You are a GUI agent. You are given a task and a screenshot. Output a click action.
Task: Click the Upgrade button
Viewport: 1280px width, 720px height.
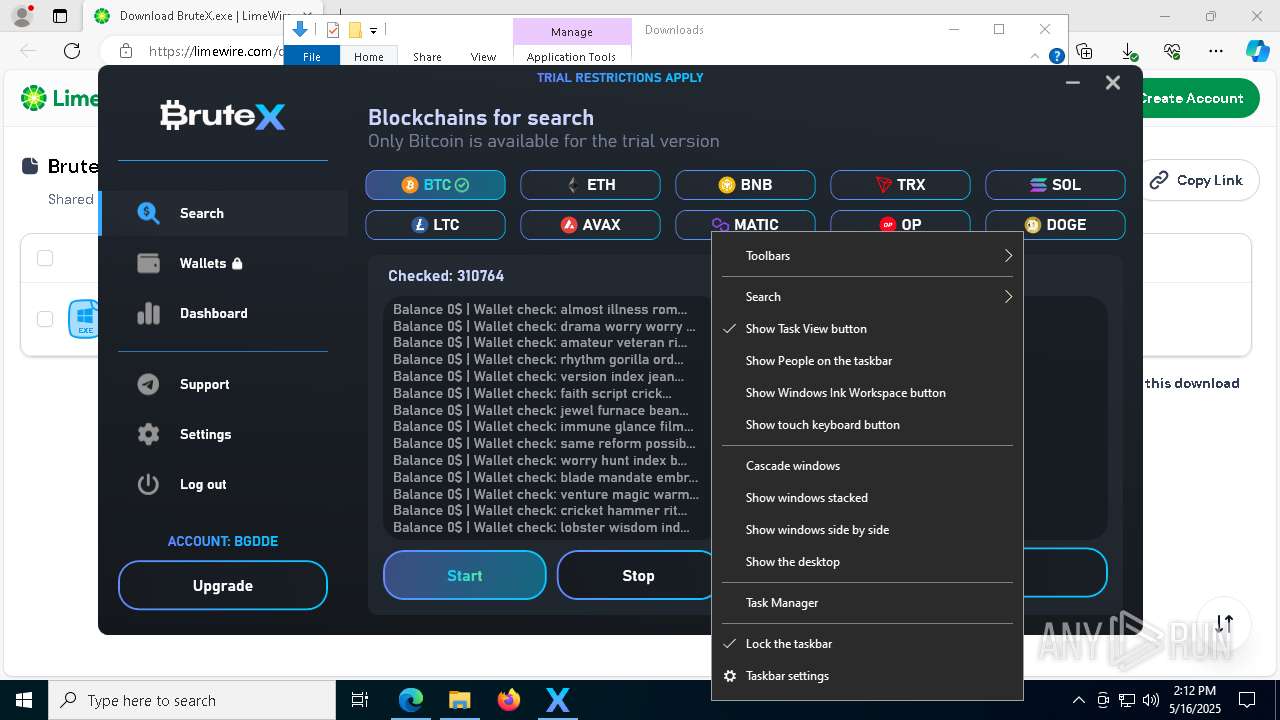(x=223, y=586)
